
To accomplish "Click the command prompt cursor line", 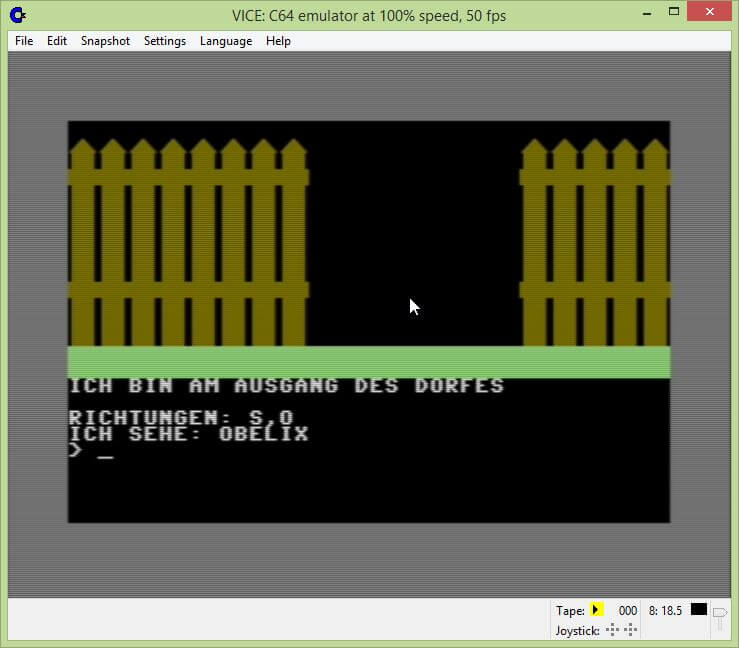I will [91, 450].
